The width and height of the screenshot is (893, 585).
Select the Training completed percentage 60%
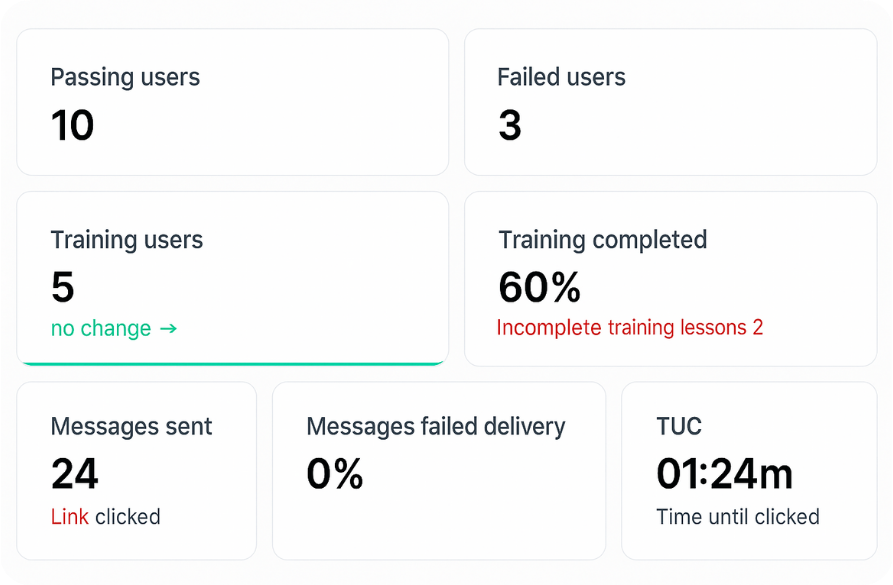coord(539,288)
